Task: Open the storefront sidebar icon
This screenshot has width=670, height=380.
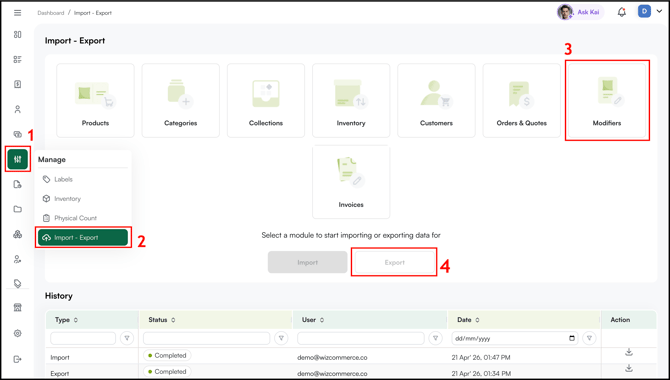Action: pos(18,308)
